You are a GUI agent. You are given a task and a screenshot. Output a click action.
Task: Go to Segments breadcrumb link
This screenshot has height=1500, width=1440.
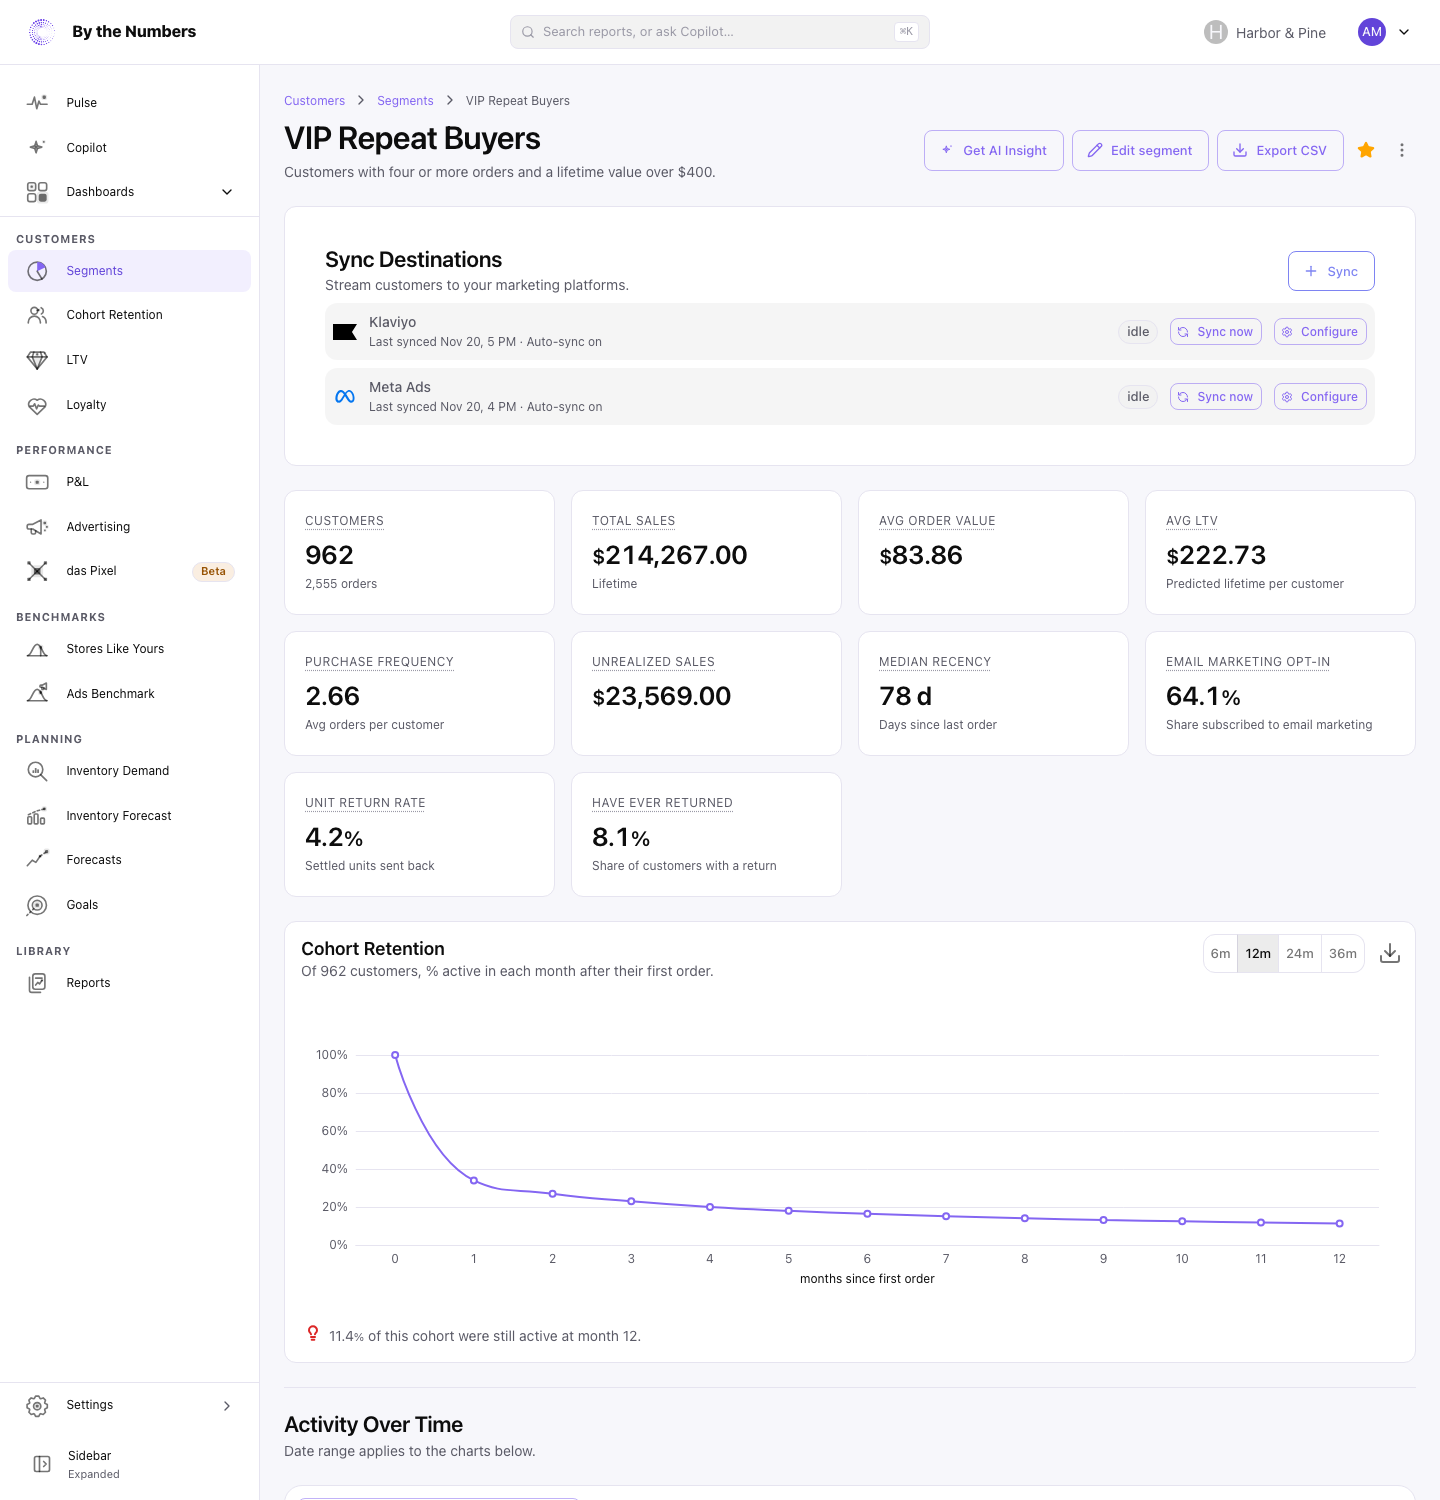[x=405, y=101]
